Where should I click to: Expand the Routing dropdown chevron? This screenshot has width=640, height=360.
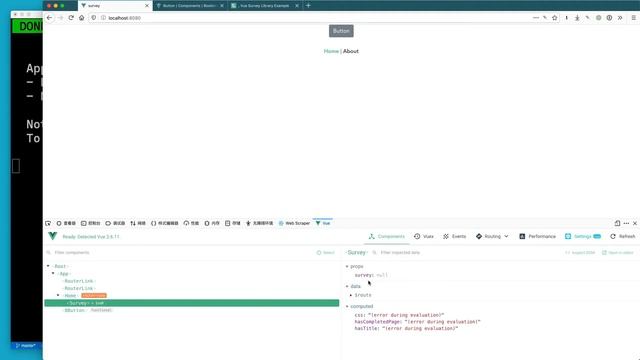coord(507,236)
